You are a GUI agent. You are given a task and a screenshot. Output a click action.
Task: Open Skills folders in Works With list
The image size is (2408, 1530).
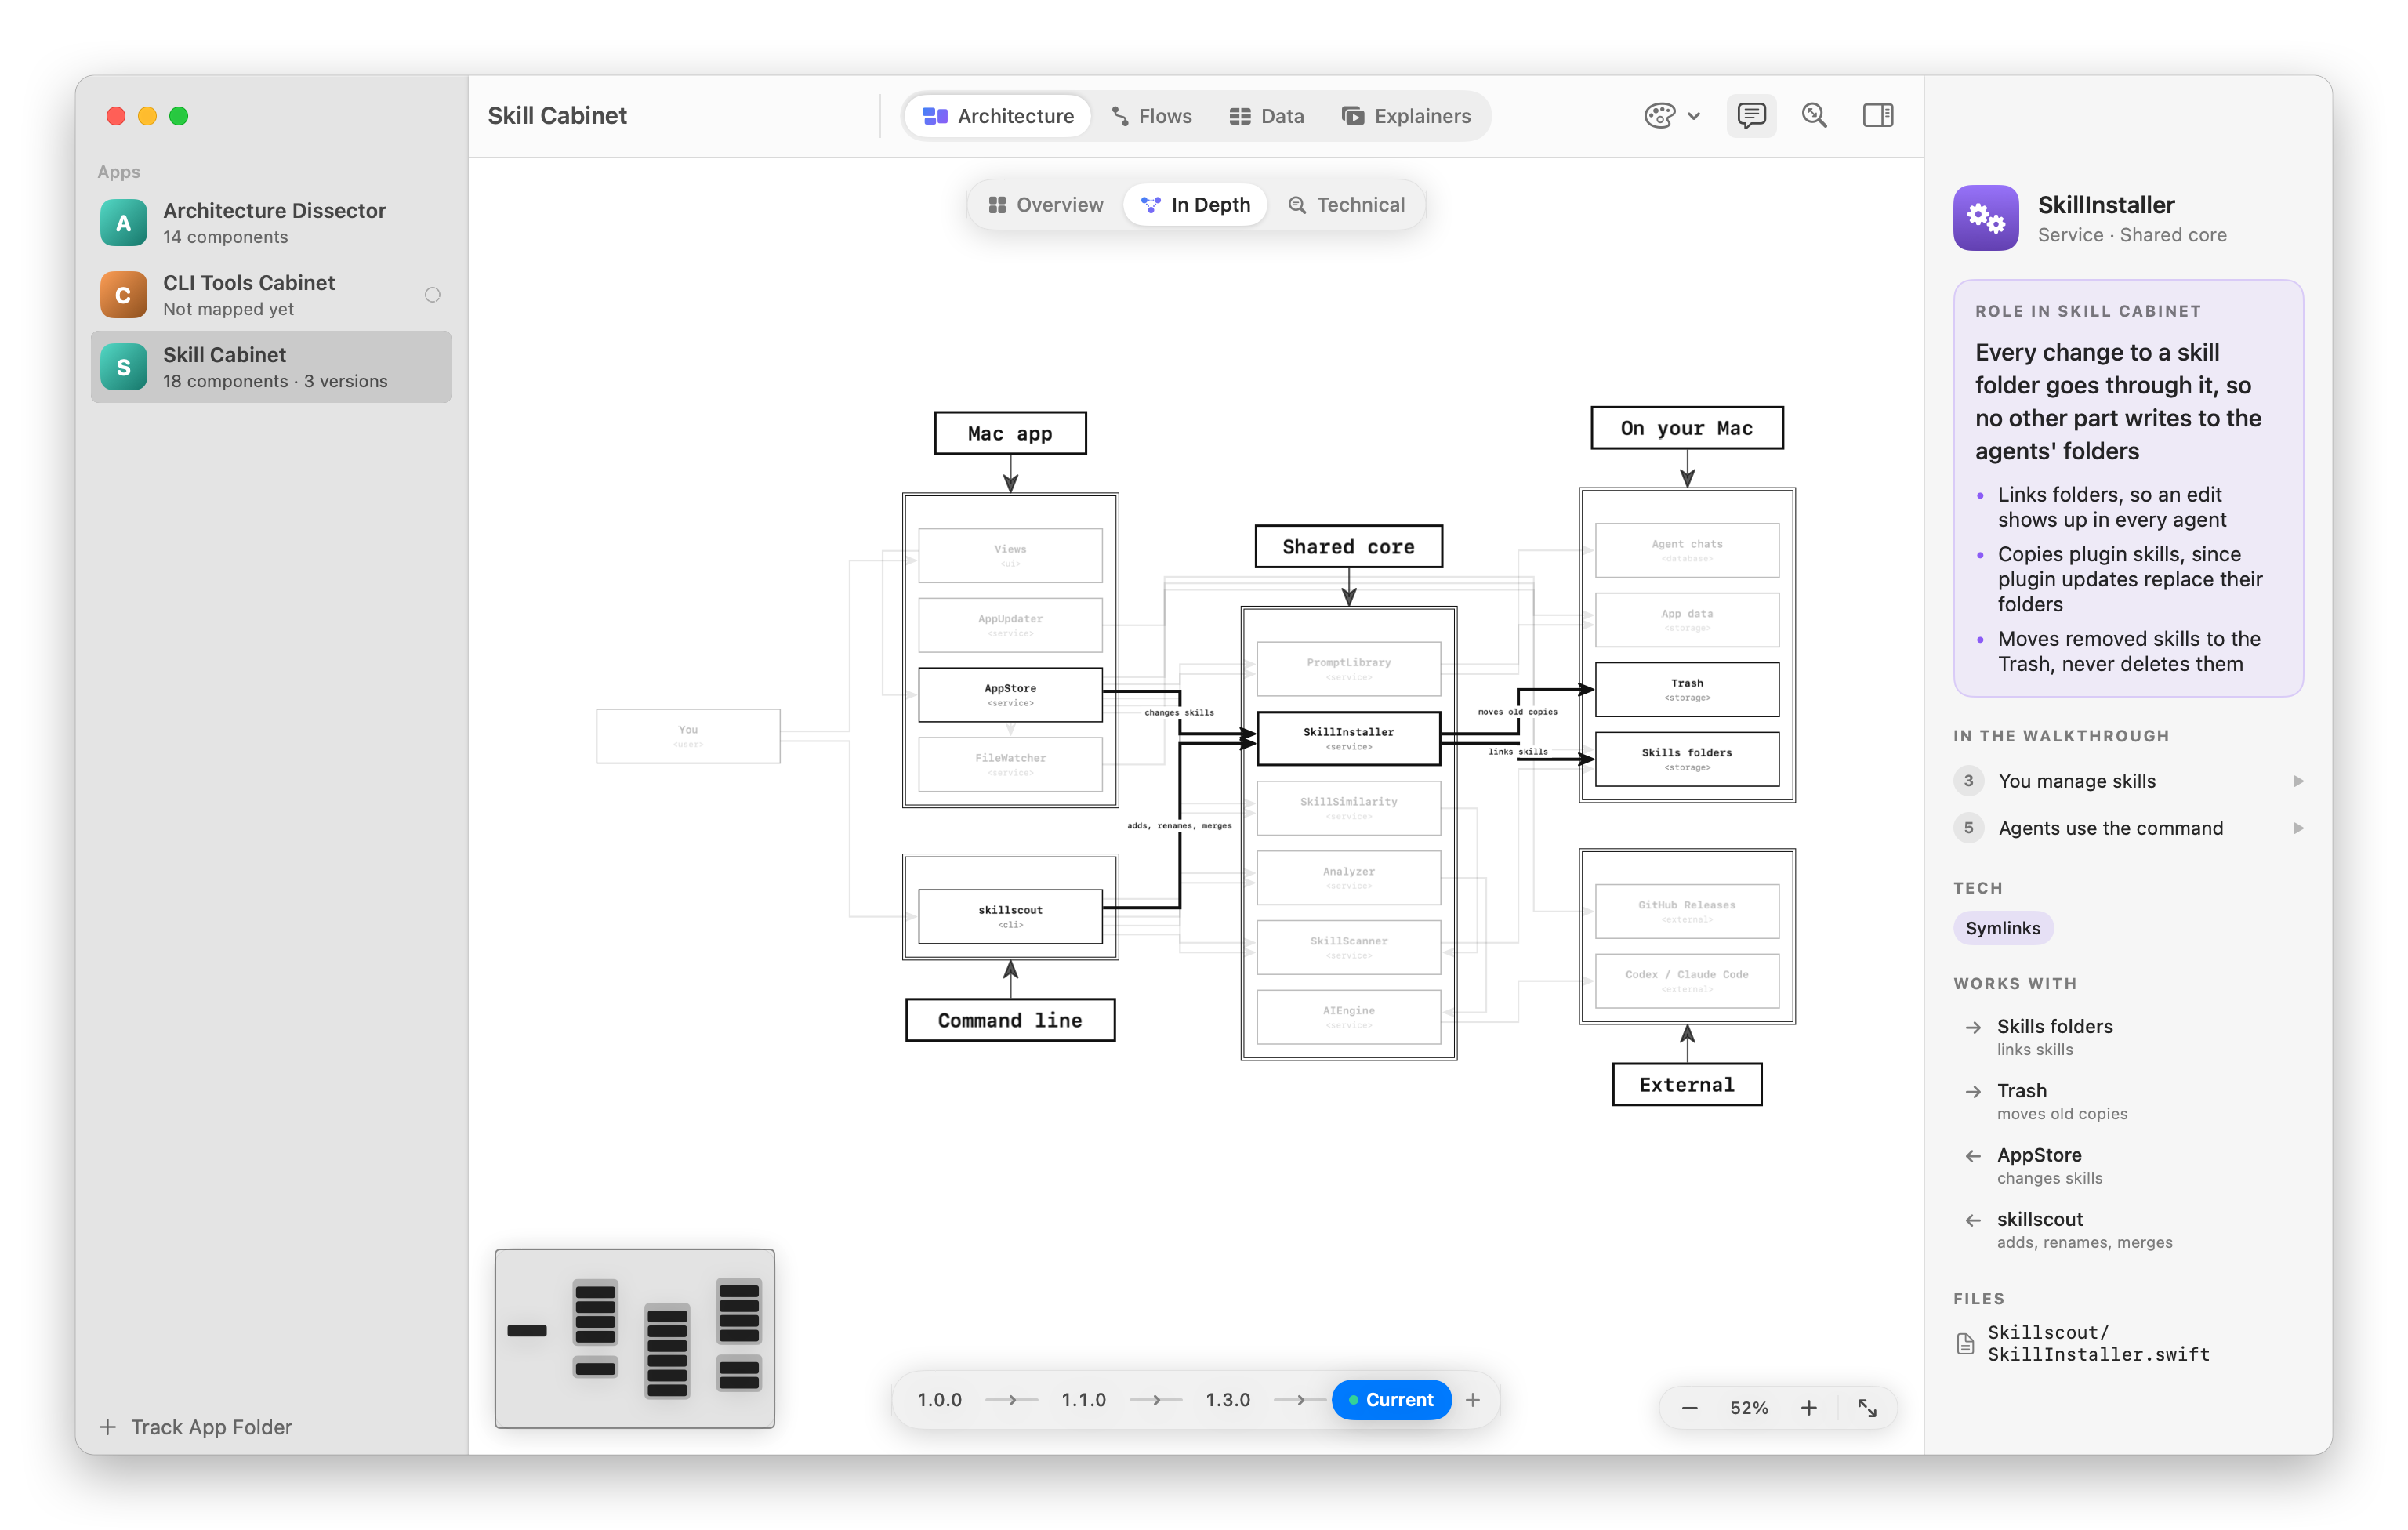2128,1037
